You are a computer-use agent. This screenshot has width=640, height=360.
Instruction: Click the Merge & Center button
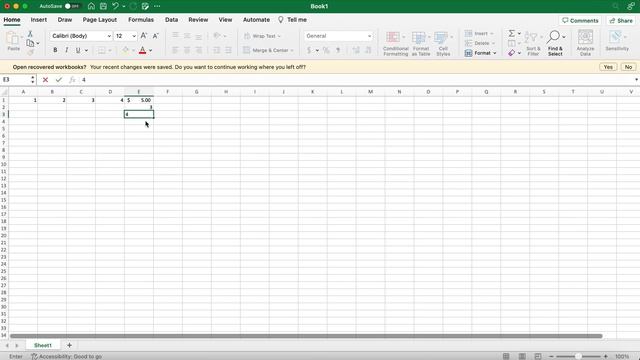click(x=268, y=50)
